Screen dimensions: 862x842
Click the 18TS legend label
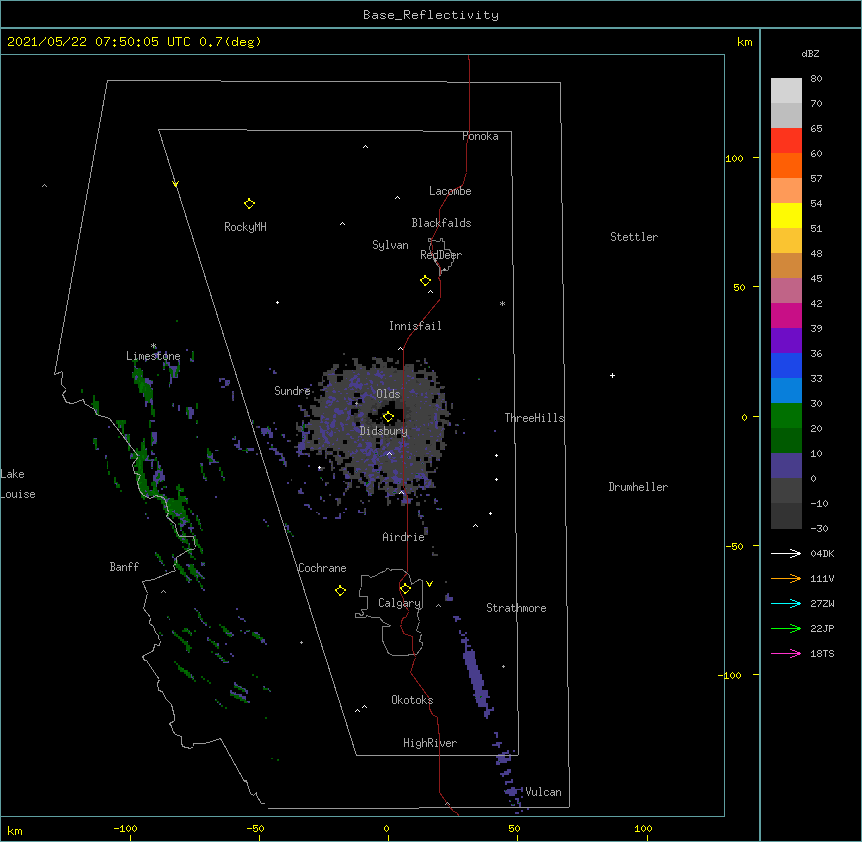coord(822,653)
